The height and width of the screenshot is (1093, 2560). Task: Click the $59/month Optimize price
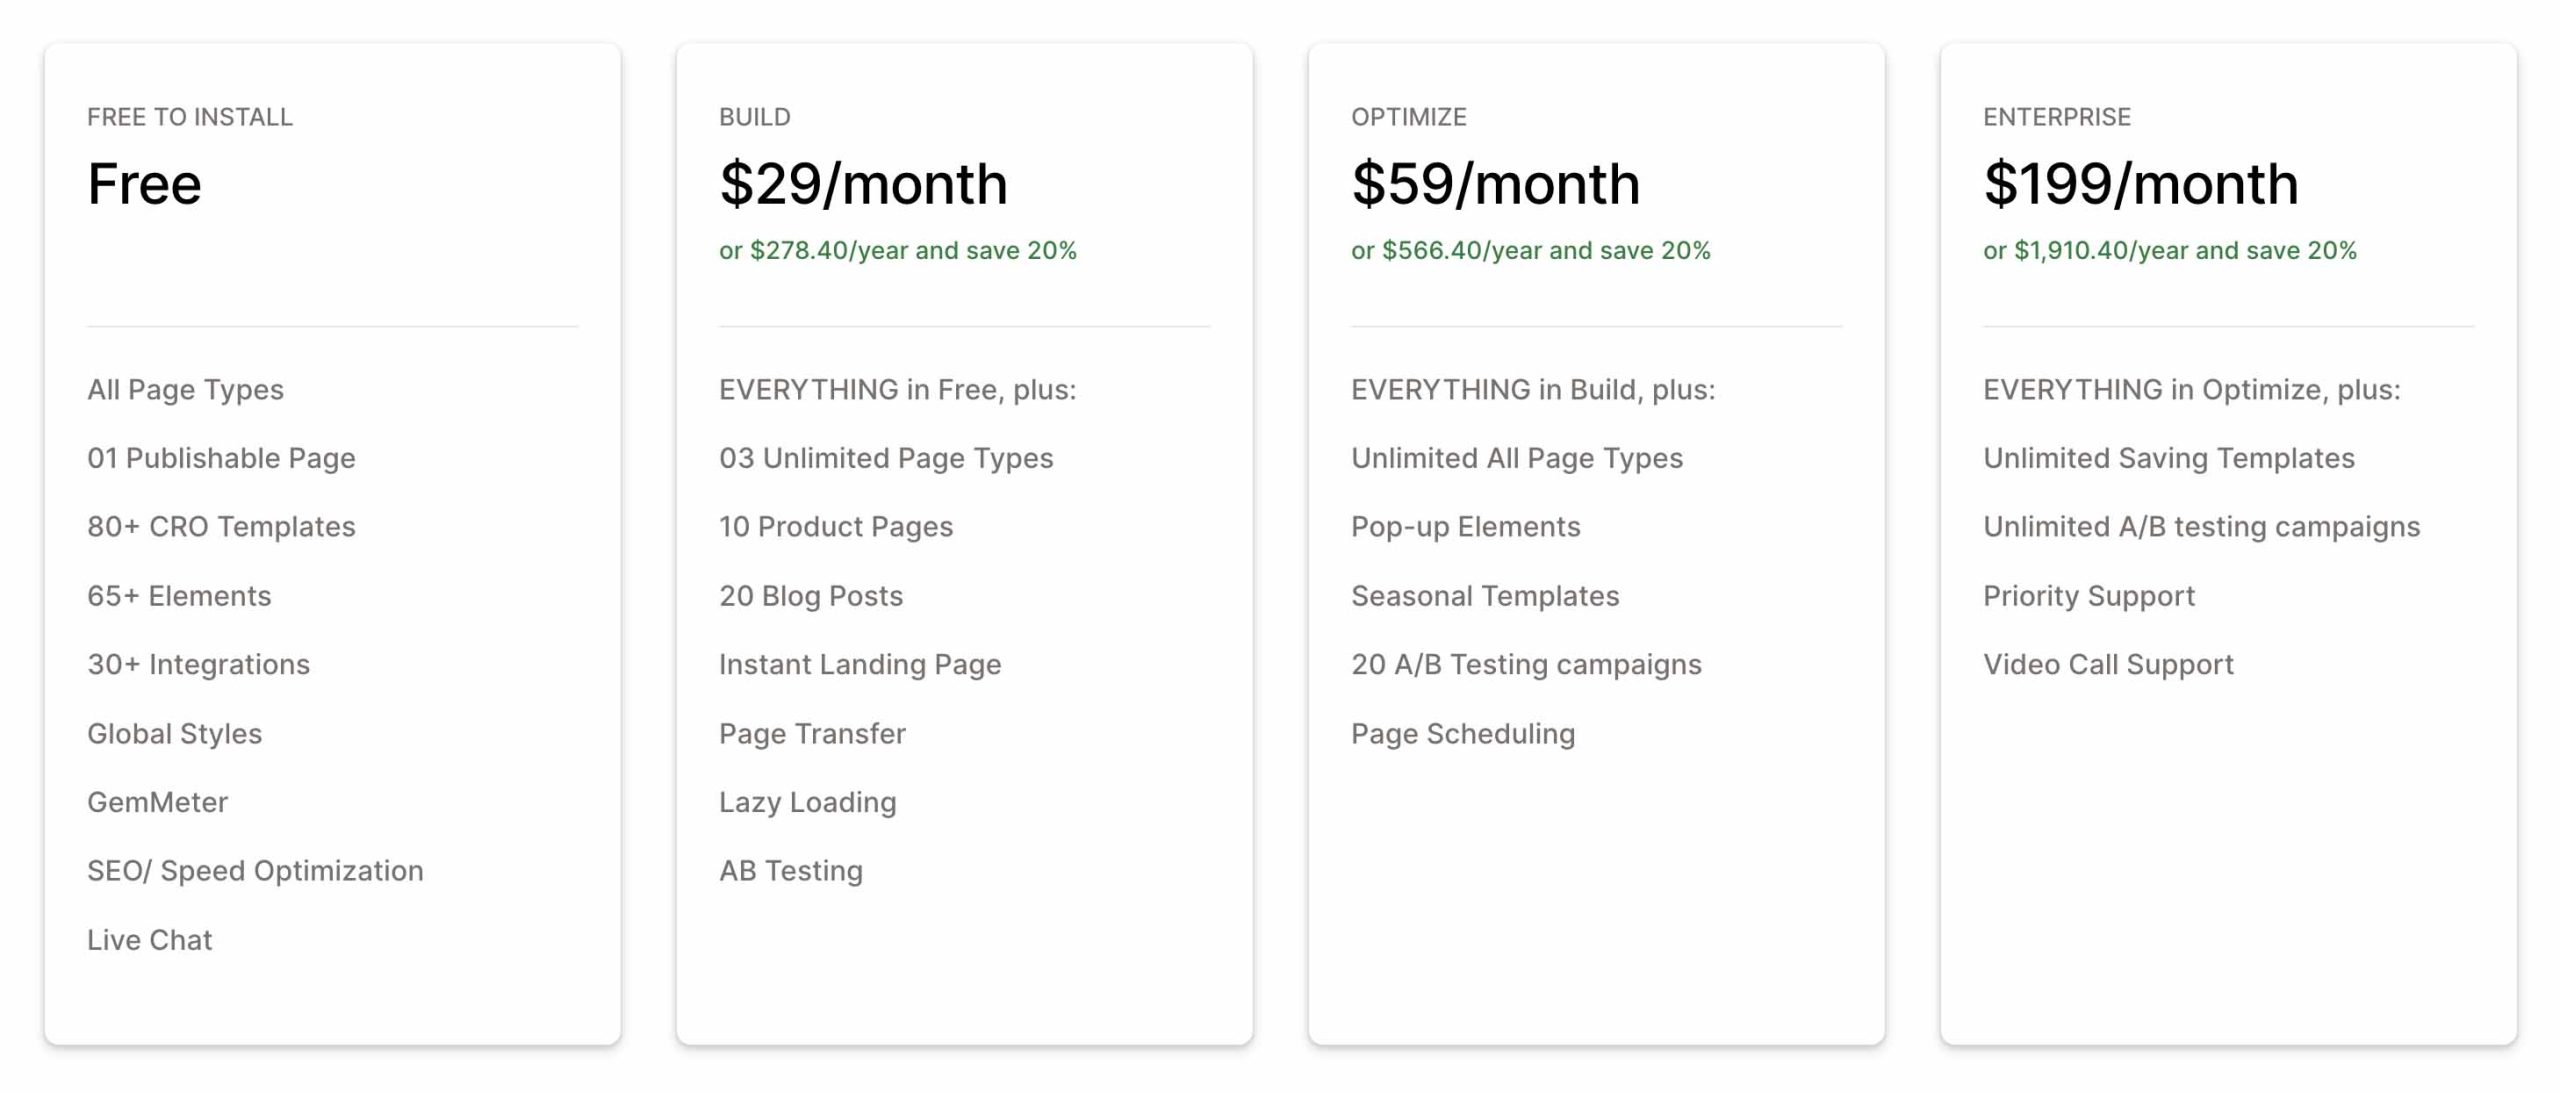[x=1495, y=184]
